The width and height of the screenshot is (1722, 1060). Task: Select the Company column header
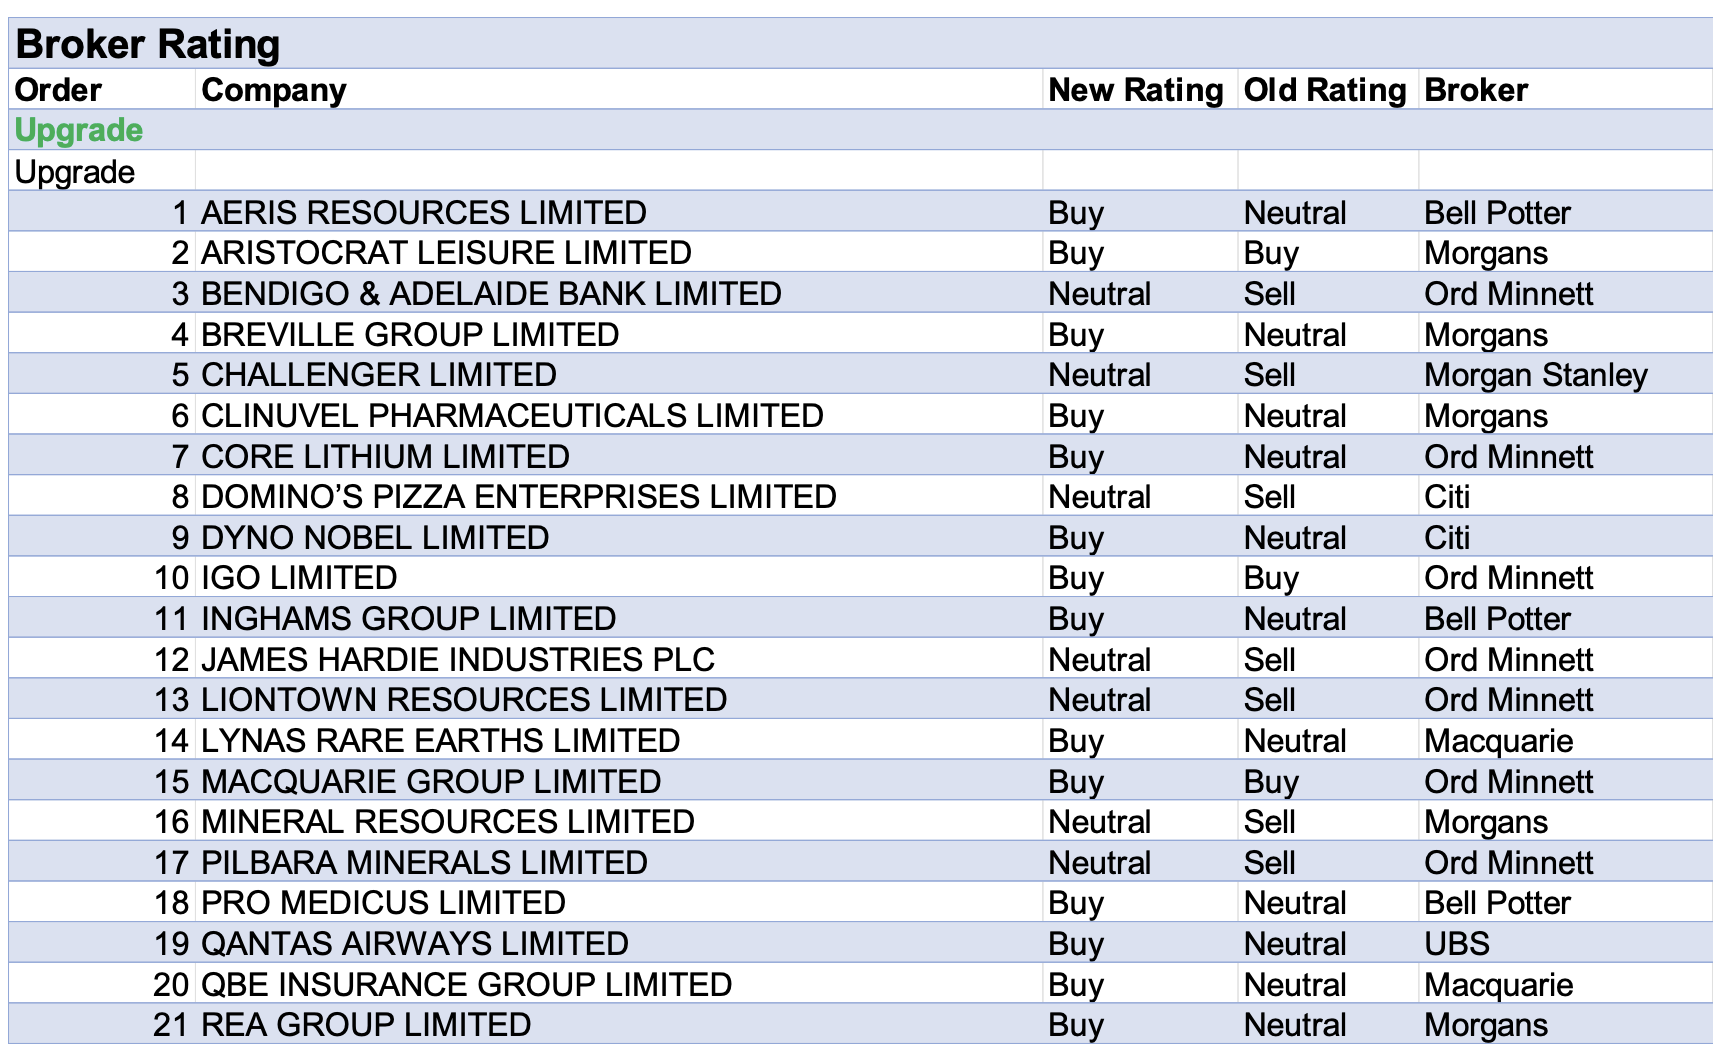tap(274, 90)
